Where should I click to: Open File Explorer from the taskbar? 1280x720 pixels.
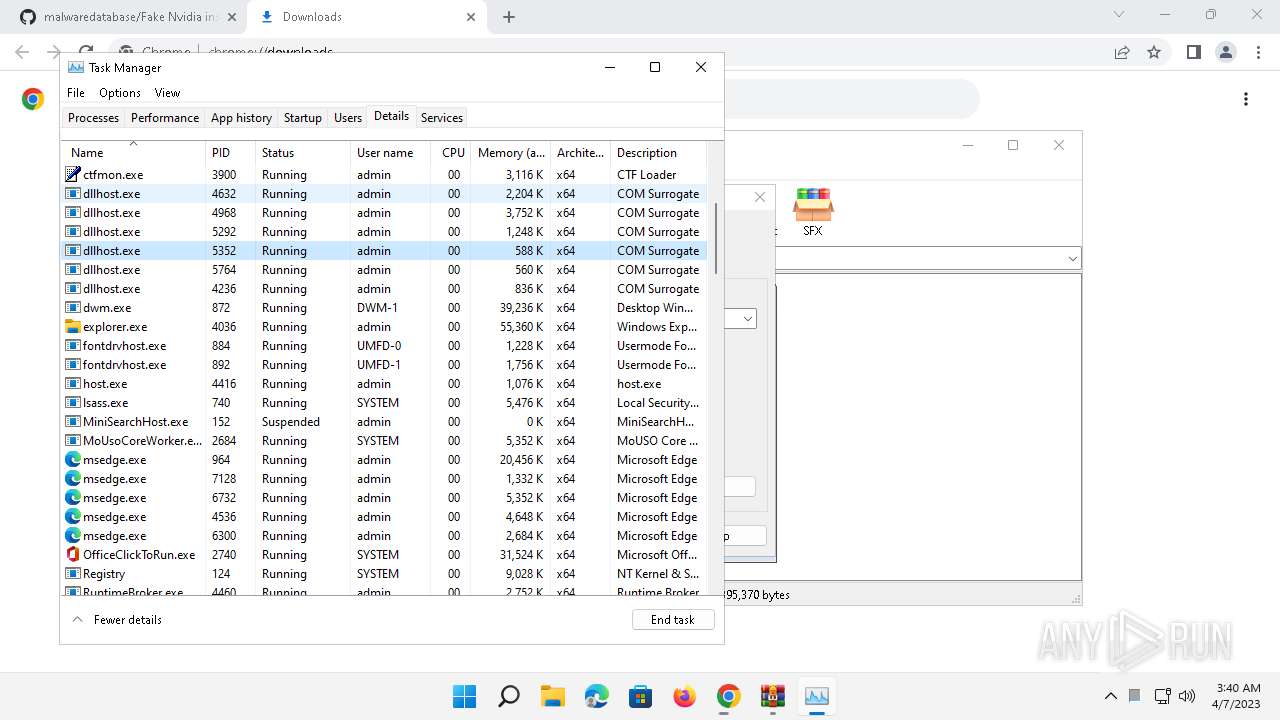[x=552, y=696]
